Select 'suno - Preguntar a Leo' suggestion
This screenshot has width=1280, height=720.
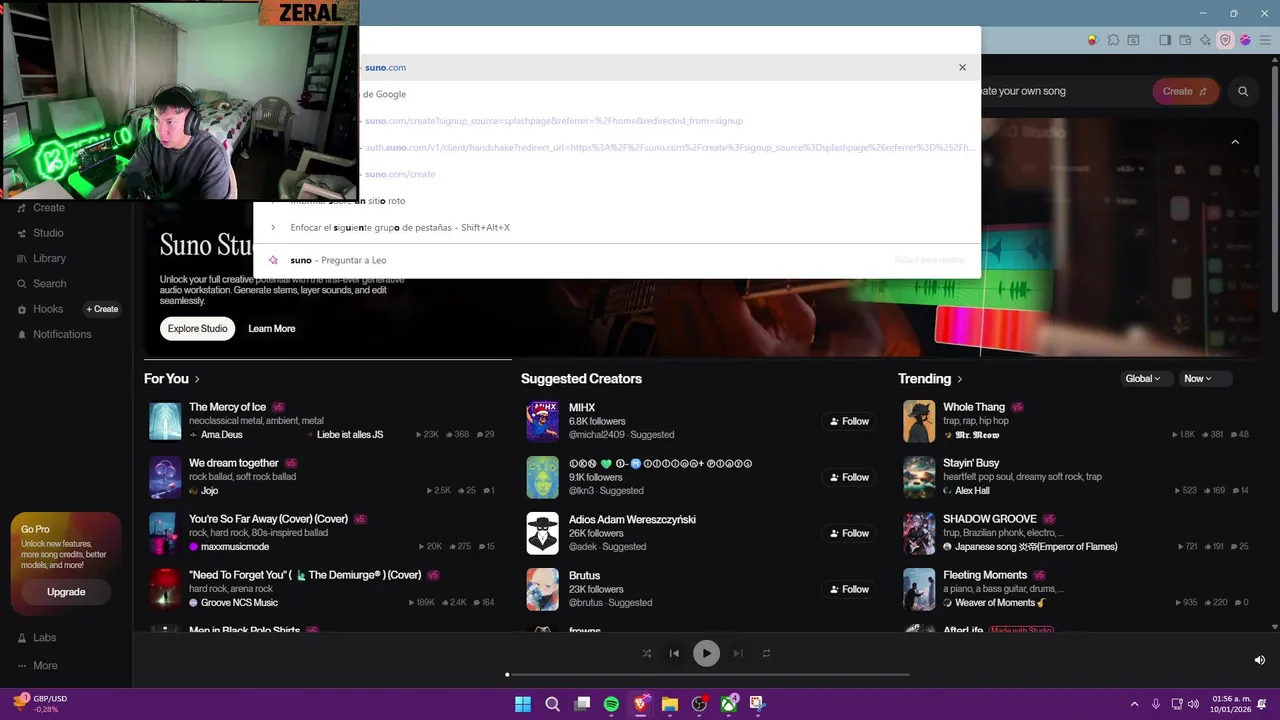pyautogui.click(x=617, y=260)
